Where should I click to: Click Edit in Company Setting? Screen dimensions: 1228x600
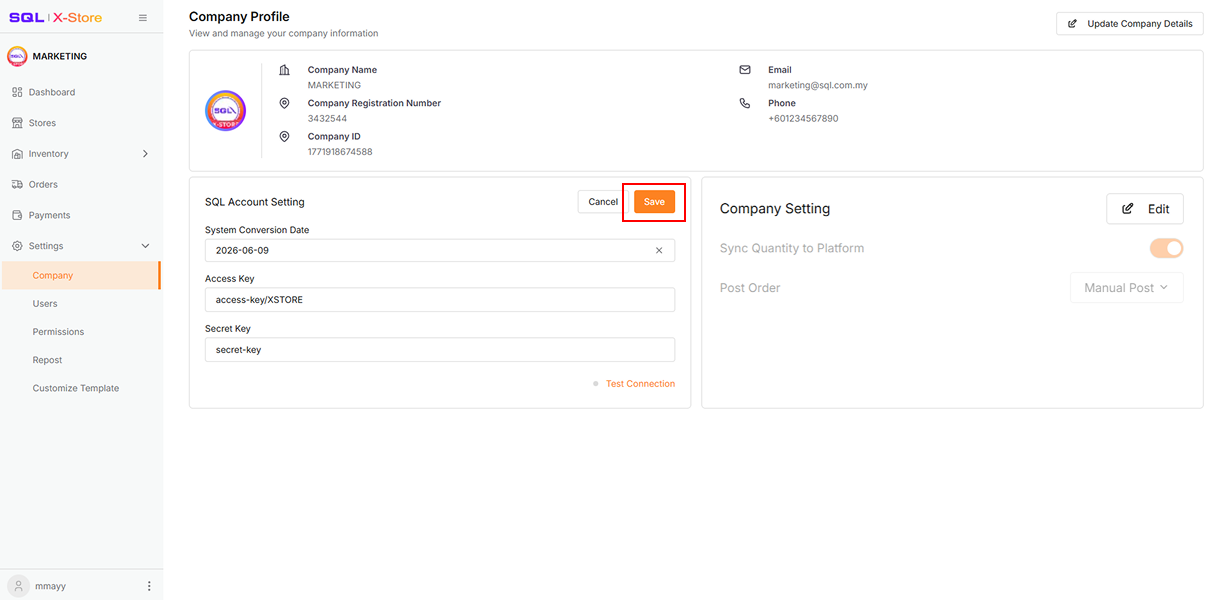coord(1145,209)
